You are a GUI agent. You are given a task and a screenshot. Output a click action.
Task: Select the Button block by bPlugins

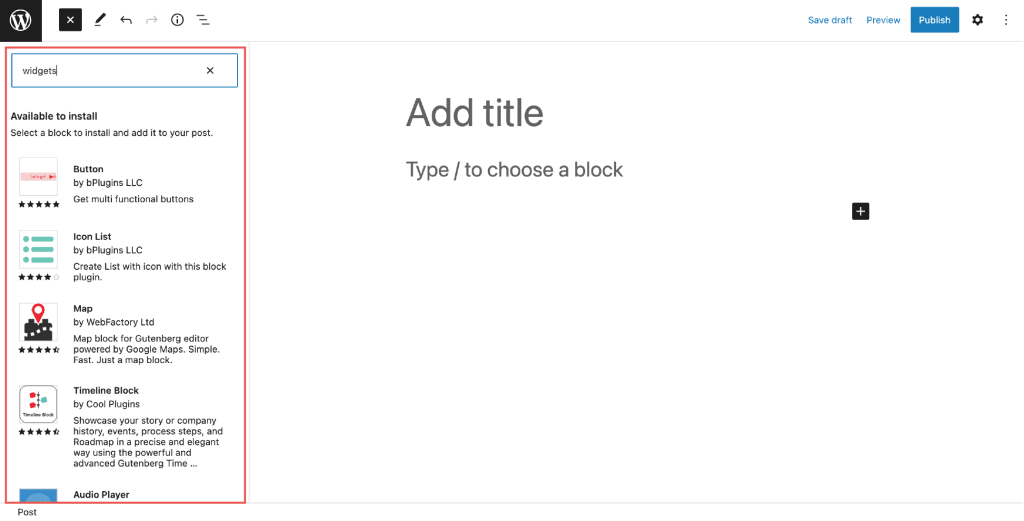(124, 183)
